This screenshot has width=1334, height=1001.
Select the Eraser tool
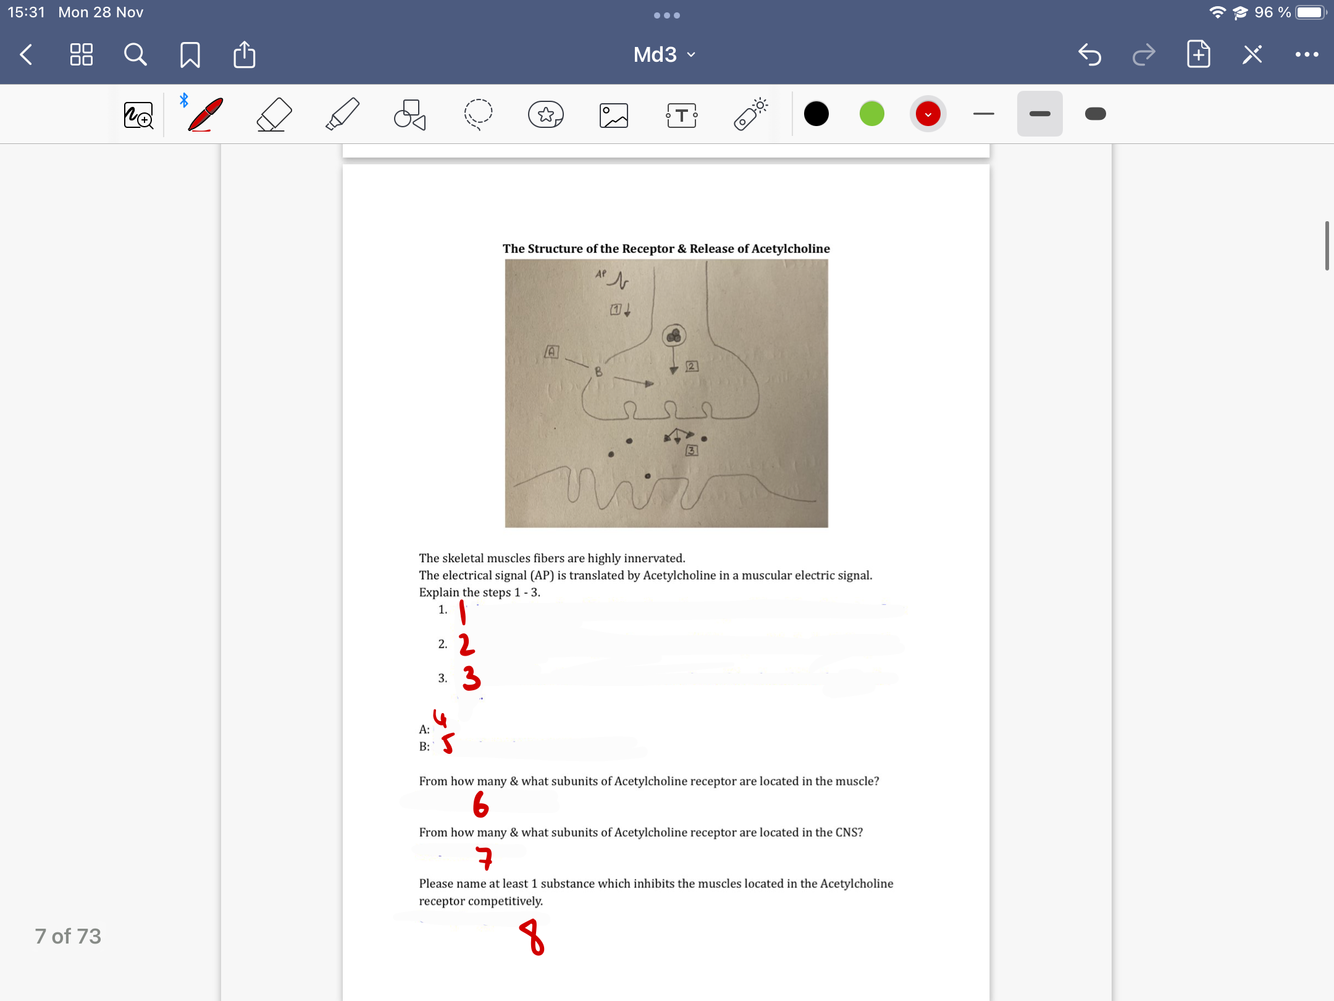274,114
